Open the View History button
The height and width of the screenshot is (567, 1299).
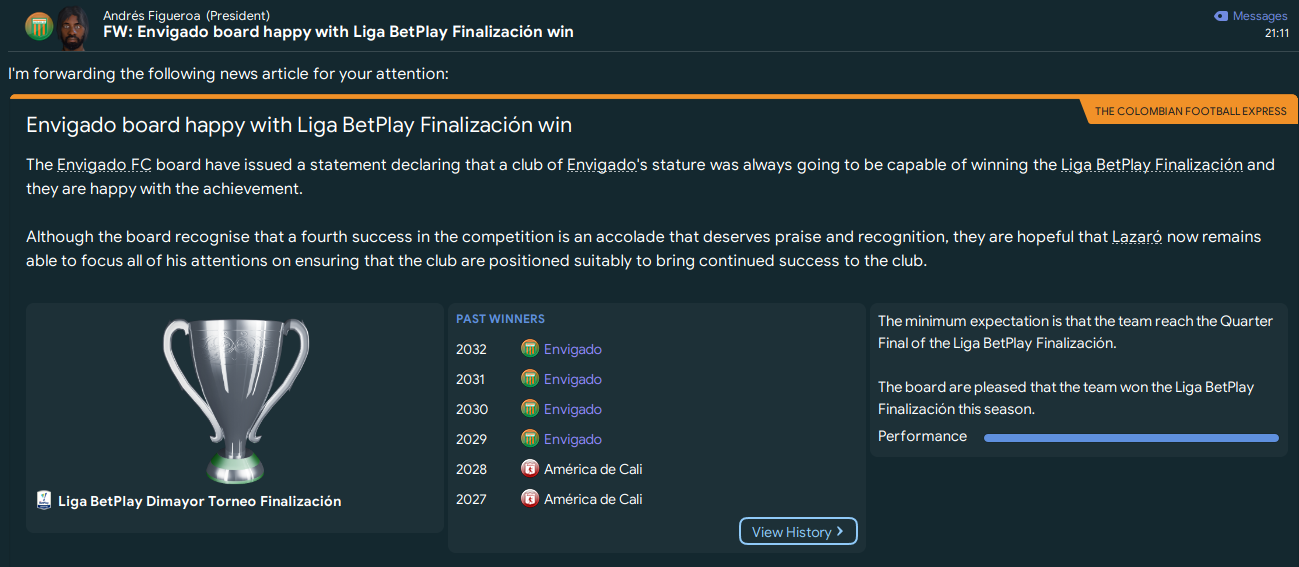(798, 532)
